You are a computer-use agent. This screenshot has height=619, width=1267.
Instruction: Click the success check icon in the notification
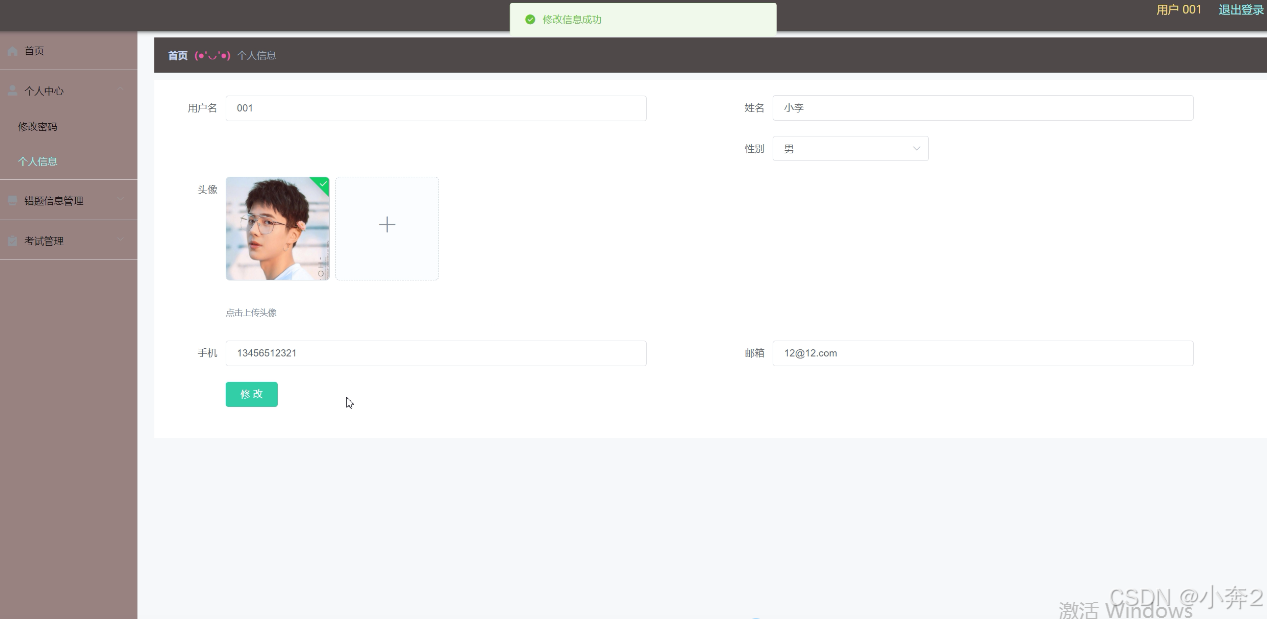tap(530, 18)
